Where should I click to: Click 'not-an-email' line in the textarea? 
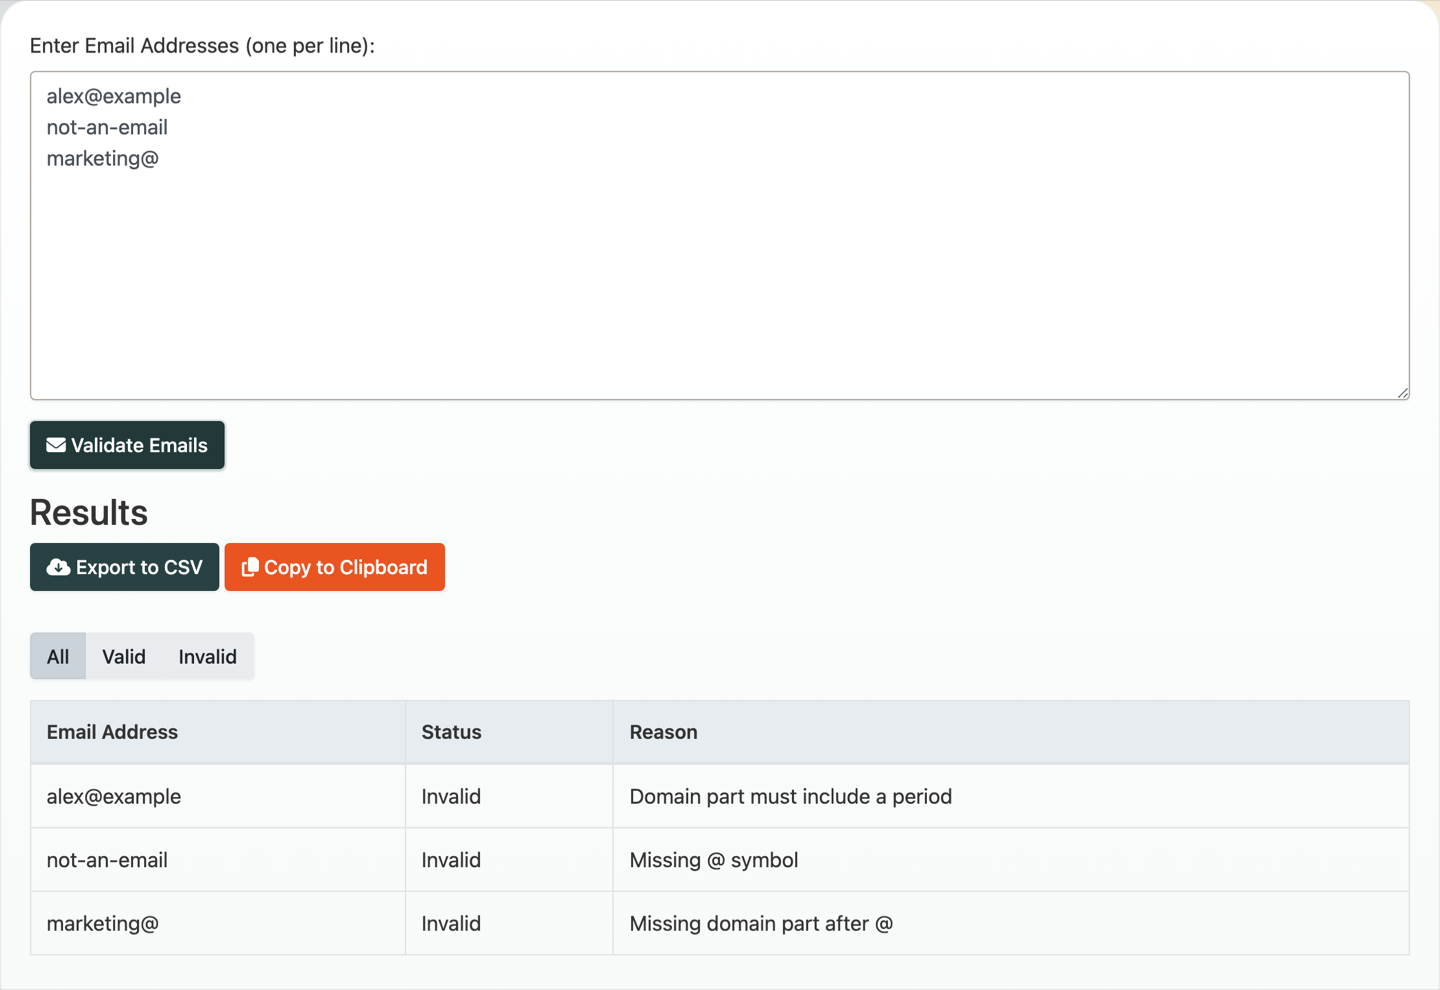[107, 127]
